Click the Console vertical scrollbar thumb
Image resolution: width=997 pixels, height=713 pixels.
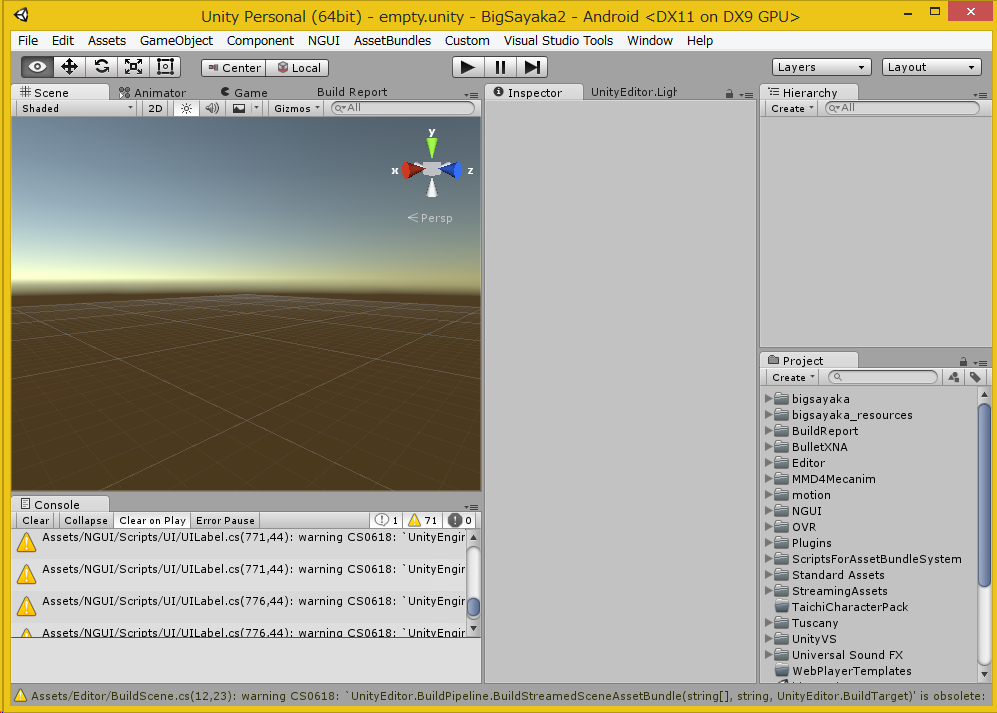tap(473, 607)
